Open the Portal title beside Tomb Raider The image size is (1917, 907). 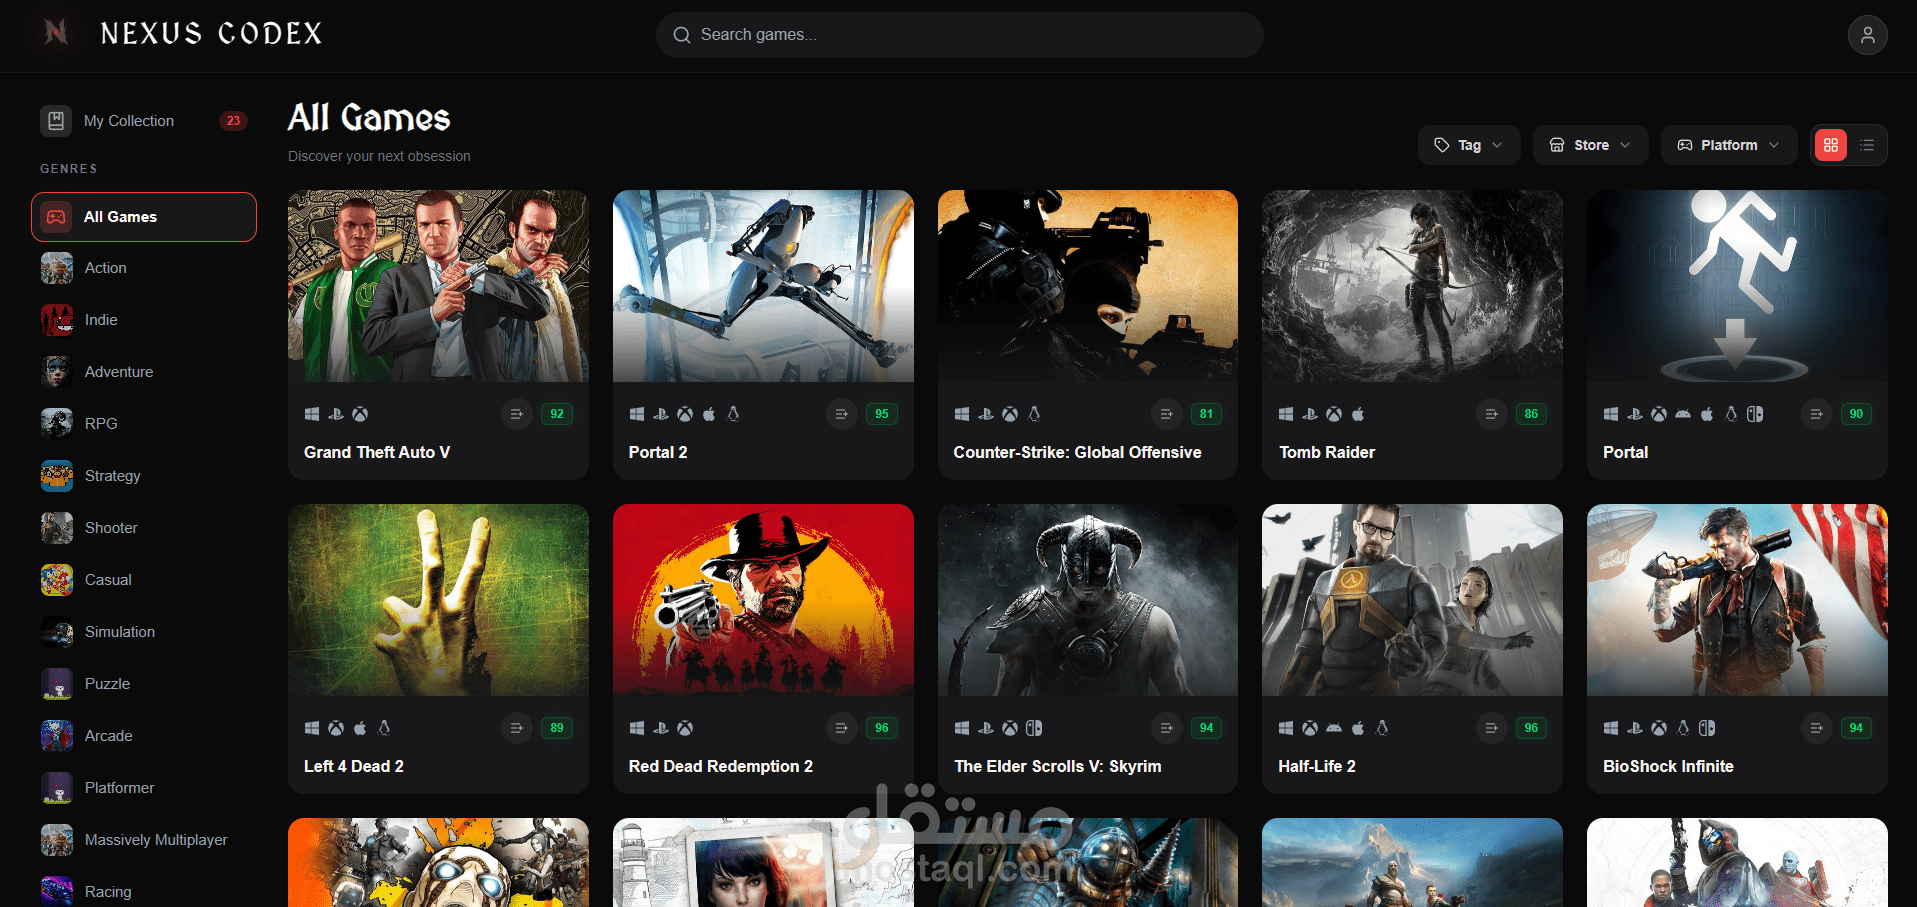(x=1625, y=452)
